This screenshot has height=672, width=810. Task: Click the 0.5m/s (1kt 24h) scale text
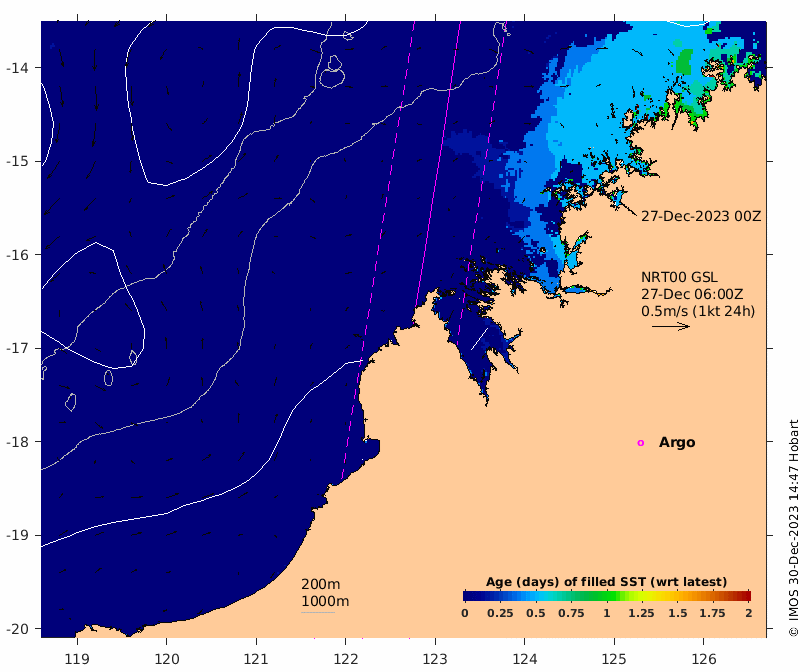coord(698,311)
